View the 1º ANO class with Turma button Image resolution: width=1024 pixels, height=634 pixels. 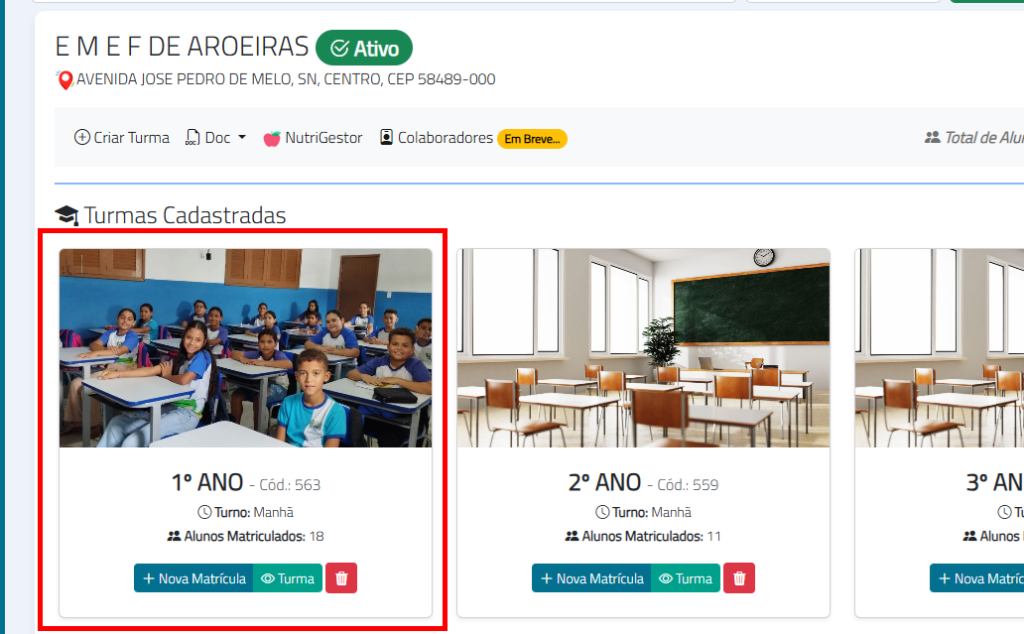tap(288, 578)
